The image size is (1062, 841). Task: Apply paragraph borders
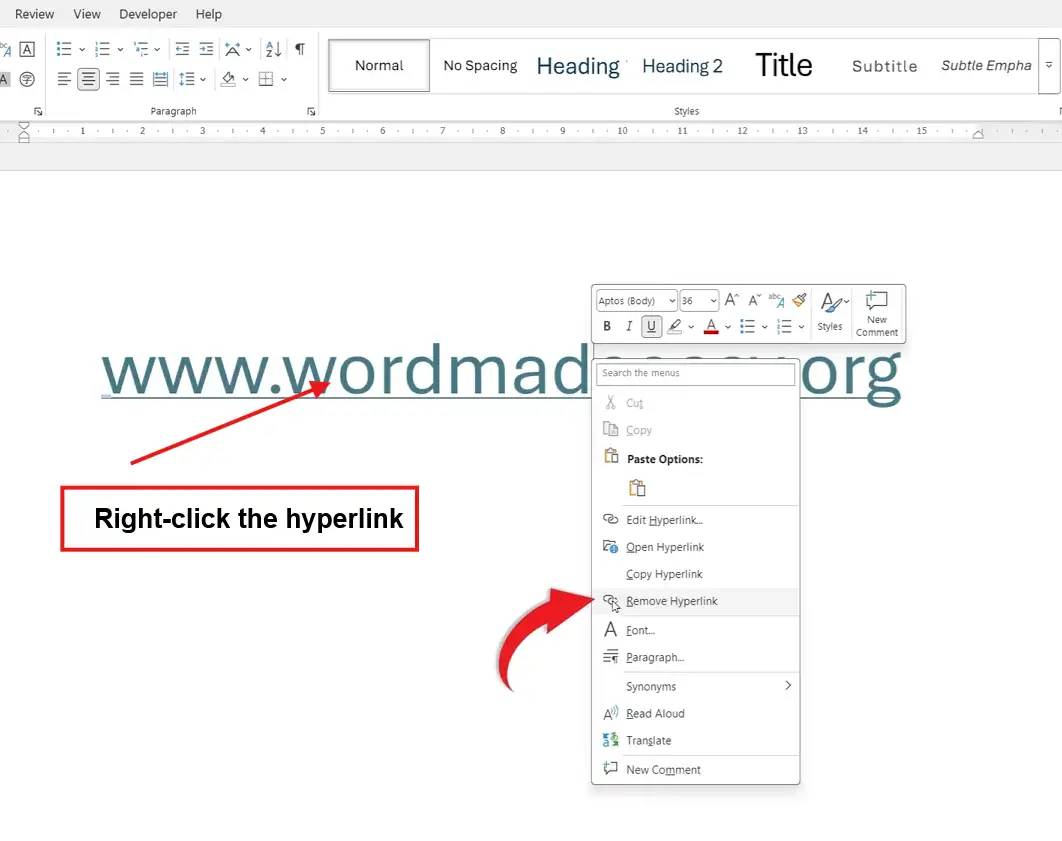pos(266,79)
